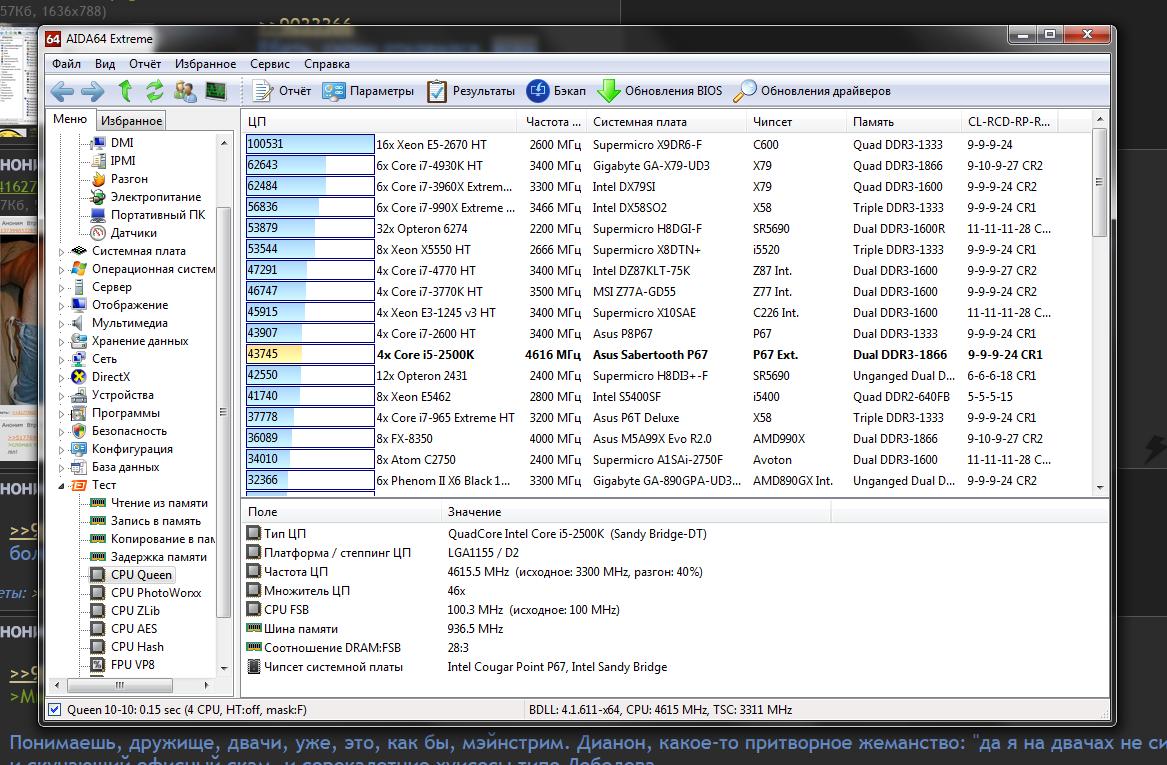The width and height of the screenshot is (1167, 765).
Task: Open the Избранное menu in the menu bar
Action: point(205,64)
